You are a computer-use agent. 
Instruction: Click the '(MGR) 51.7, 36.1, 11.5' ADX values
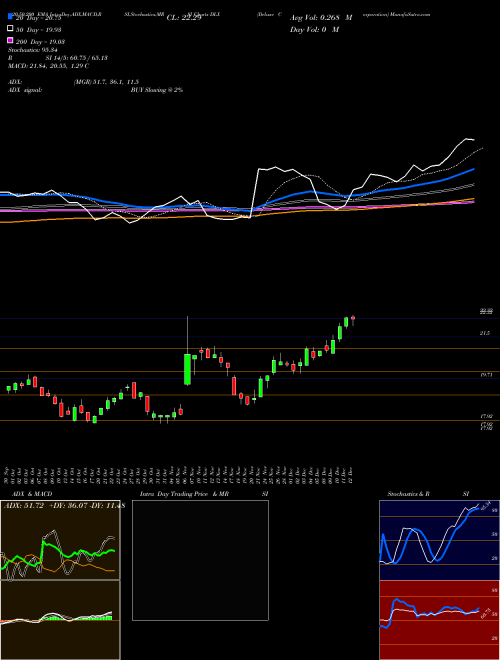[106, 82]
